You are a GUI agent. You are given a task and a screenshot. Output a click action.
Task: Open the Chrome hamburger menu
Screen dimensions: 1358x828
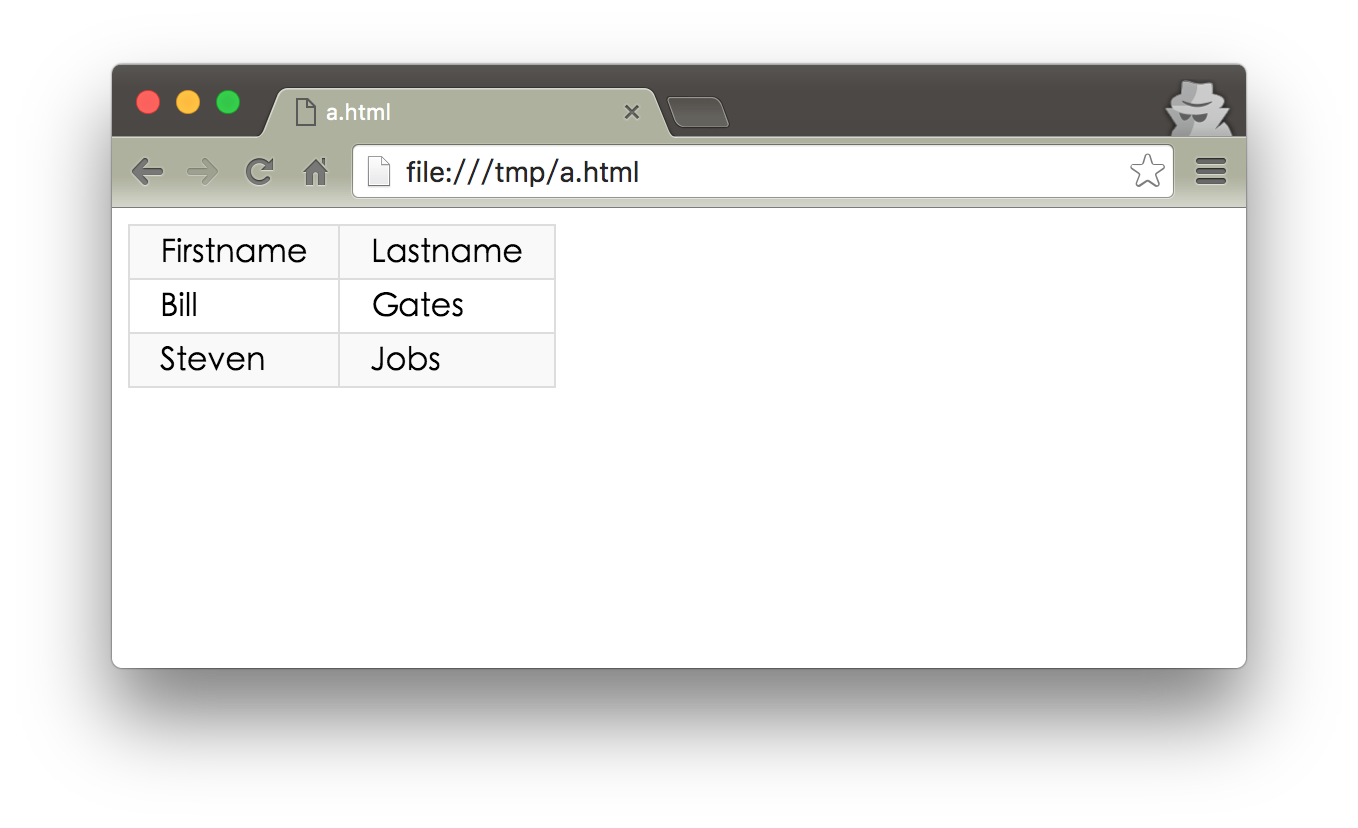[1210, 172]
